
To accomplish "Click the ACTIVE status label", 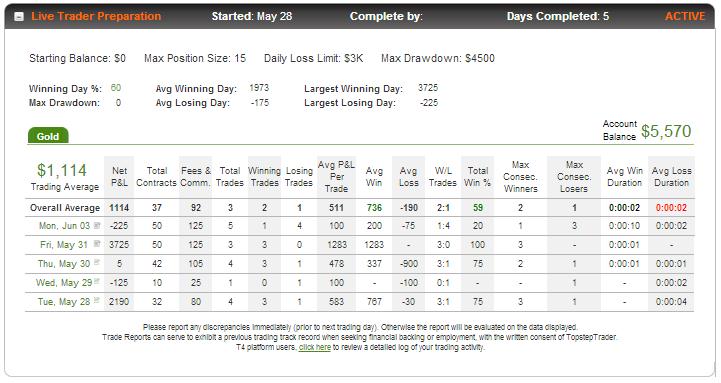I will (x=685, y=16).
